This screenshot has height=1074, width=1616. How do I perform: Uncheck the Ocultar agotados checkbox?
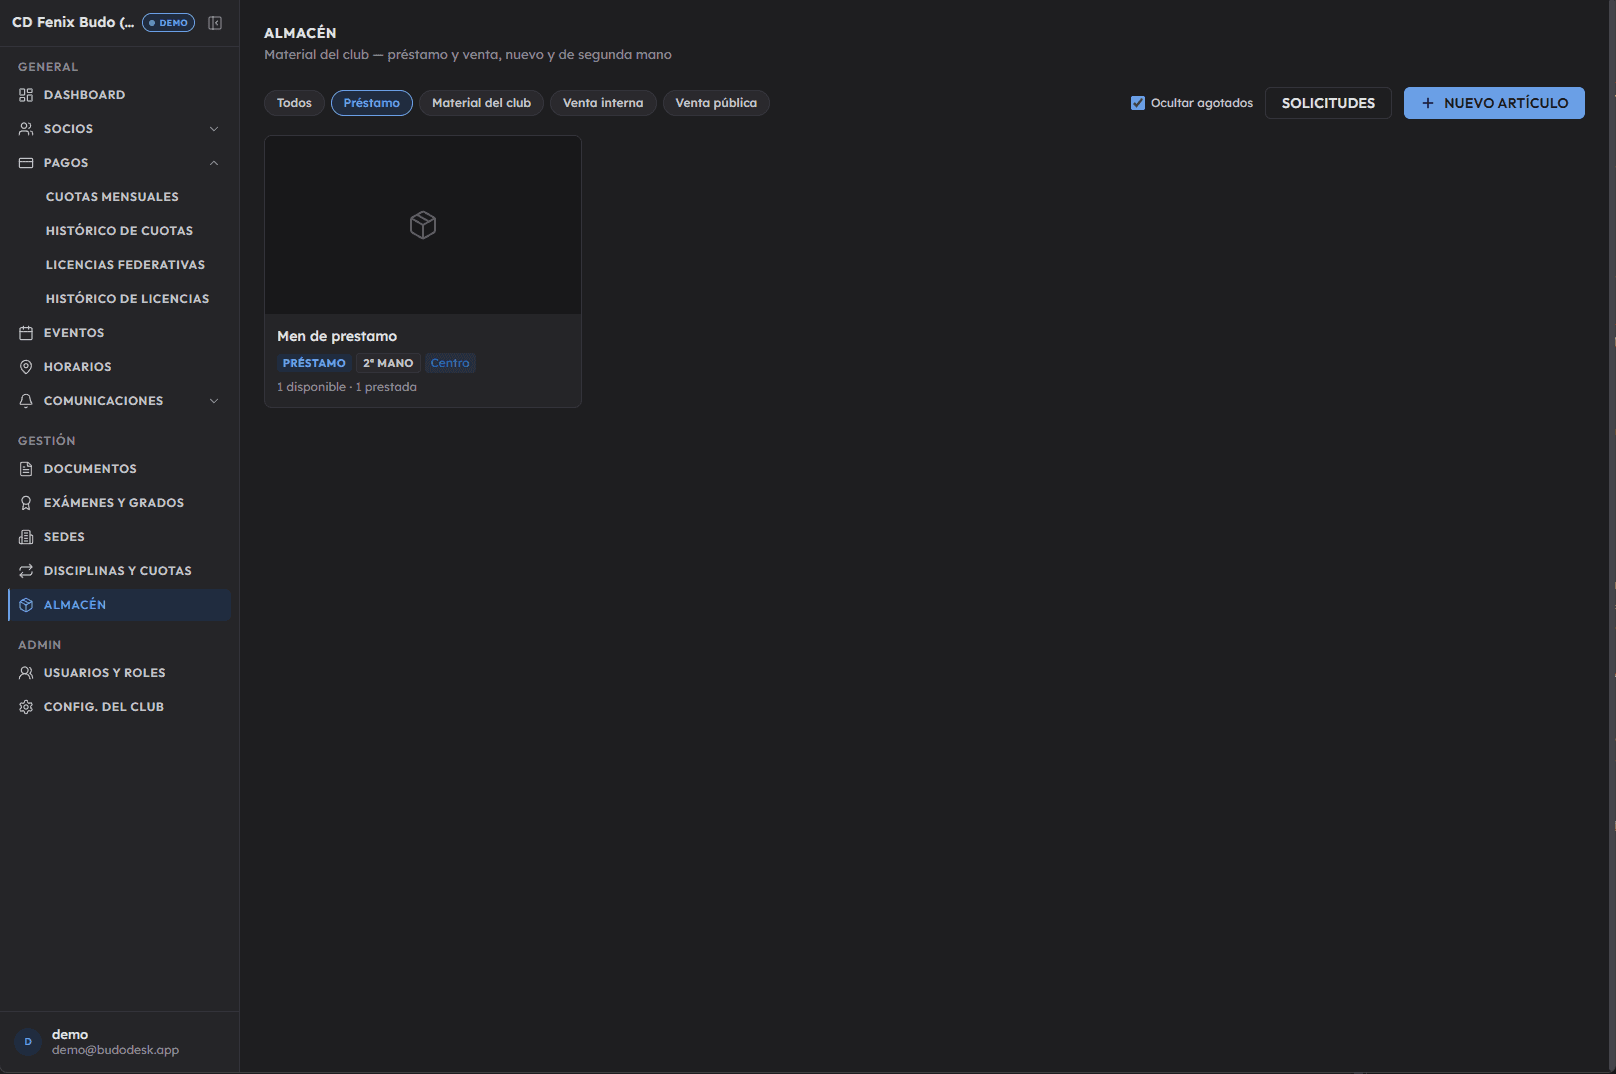coord(1138,103)
